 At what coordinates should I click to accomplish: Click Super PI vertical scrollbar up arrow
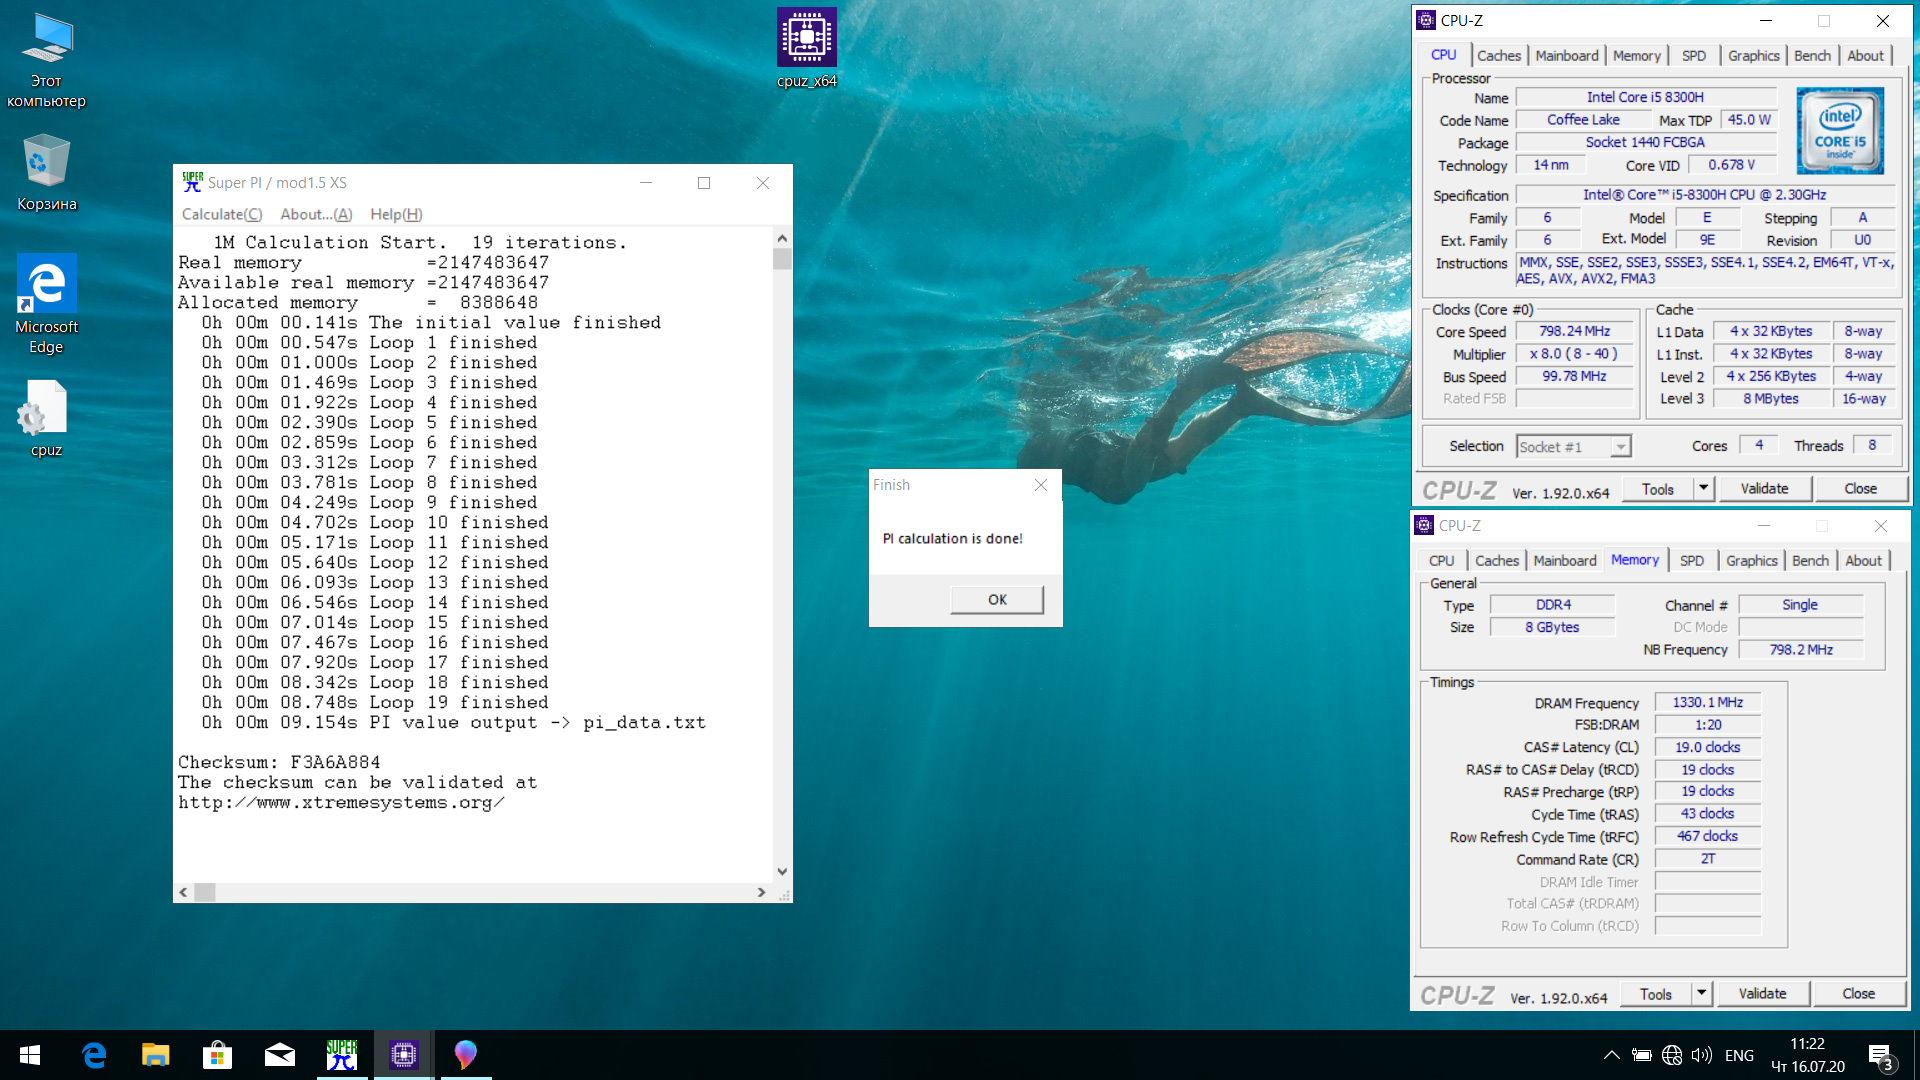click(782, 238)
